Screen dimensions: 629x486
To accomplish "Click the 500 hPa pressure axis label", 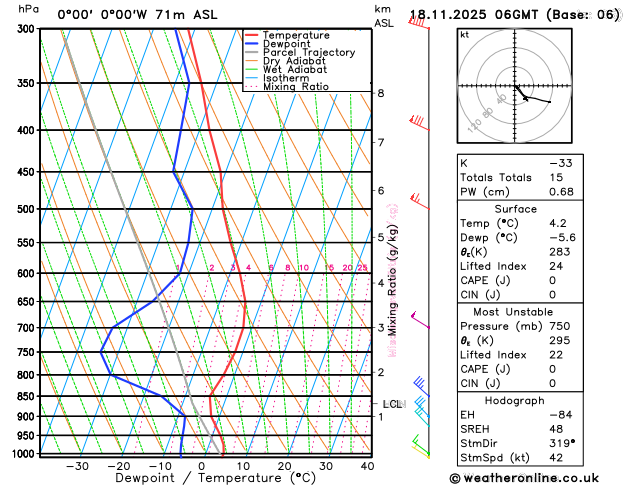I will [x=28, y=209].
